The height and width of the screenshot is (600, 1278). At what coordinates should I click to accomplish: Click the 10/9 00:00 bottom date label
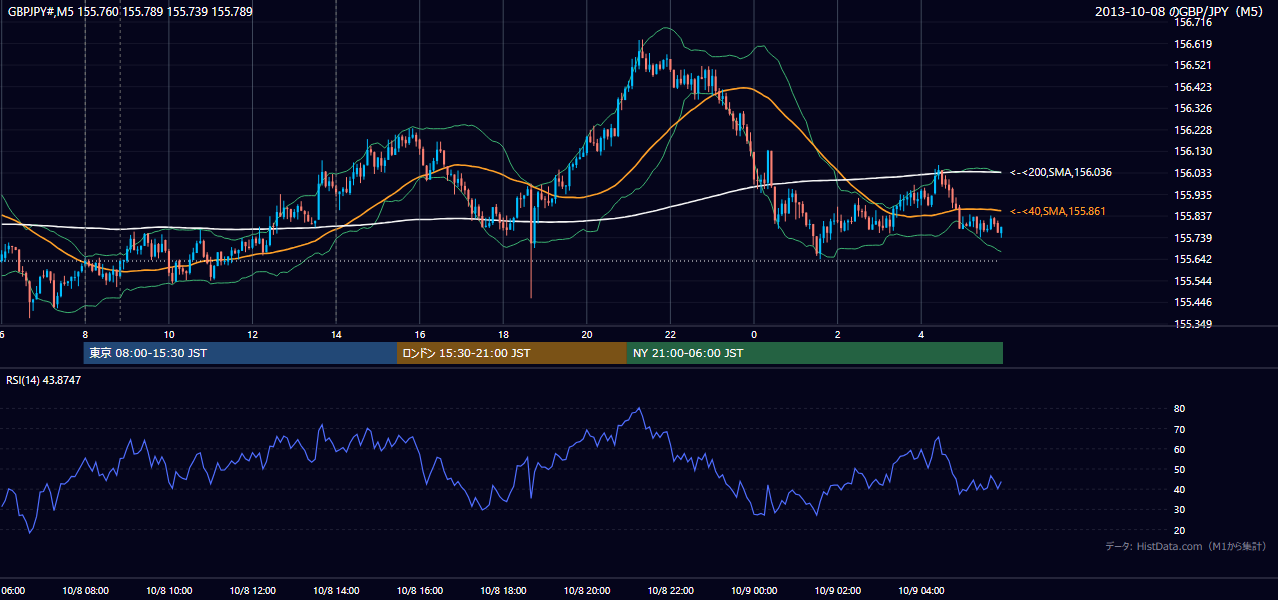point(754,591)
